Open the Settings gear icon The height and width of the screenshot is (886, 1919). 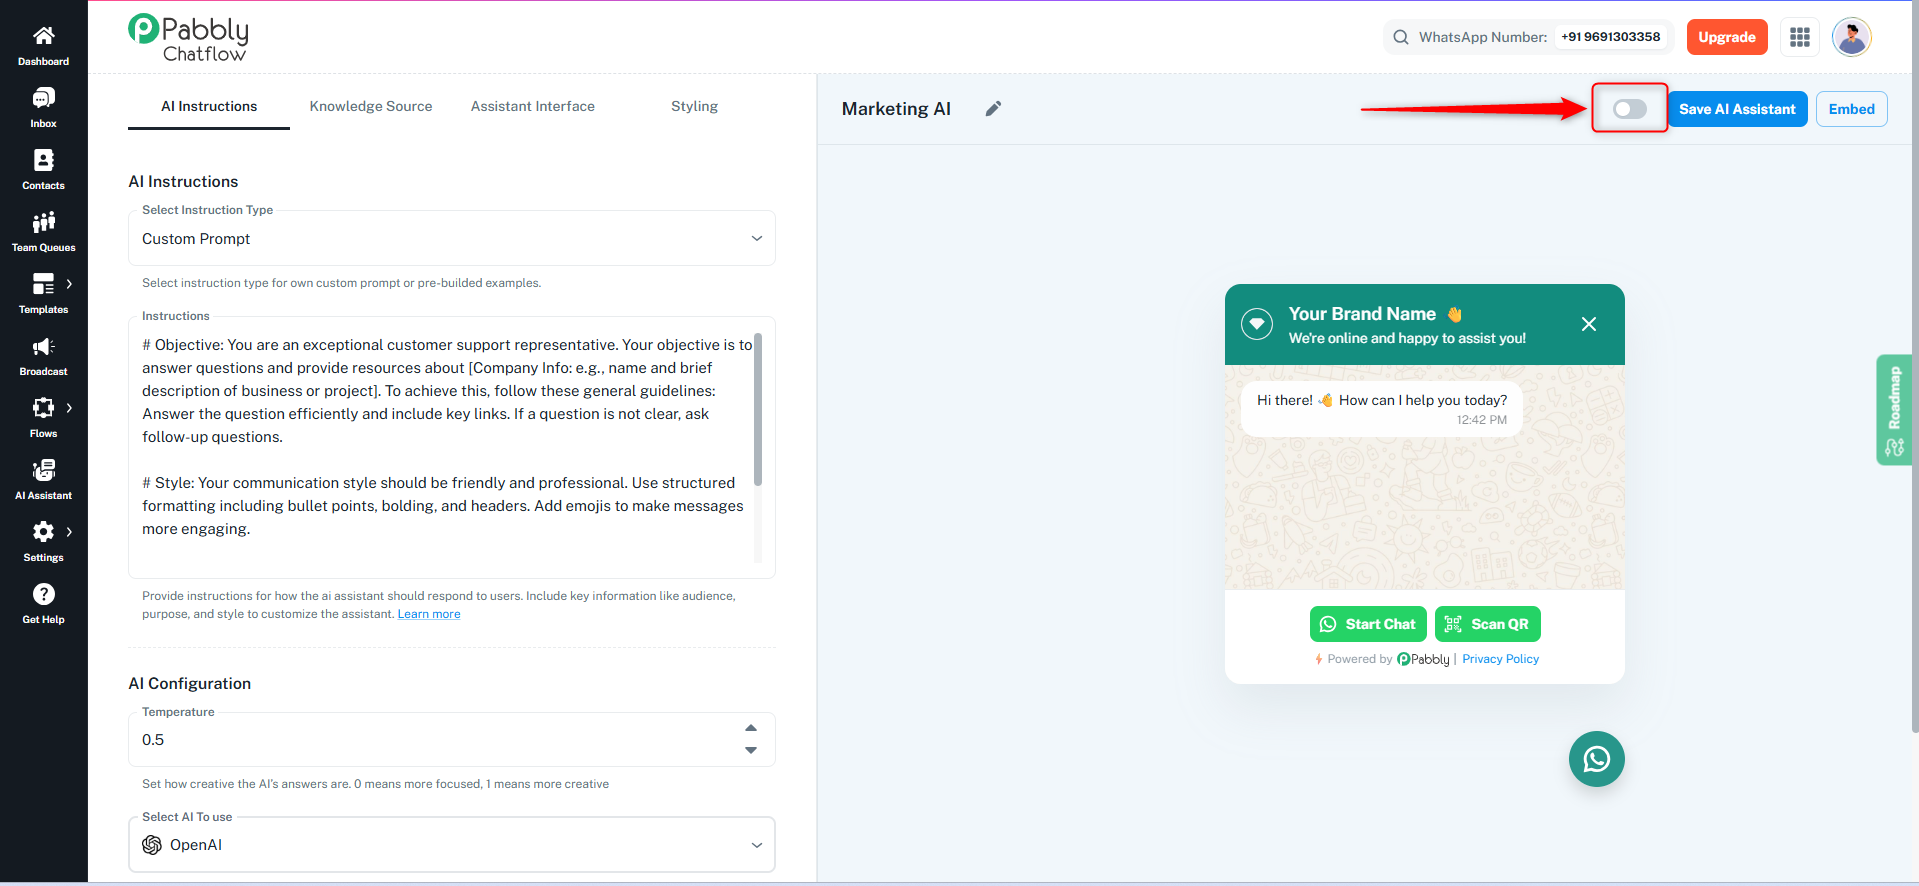pyautogui.click(x=43, y=532)
